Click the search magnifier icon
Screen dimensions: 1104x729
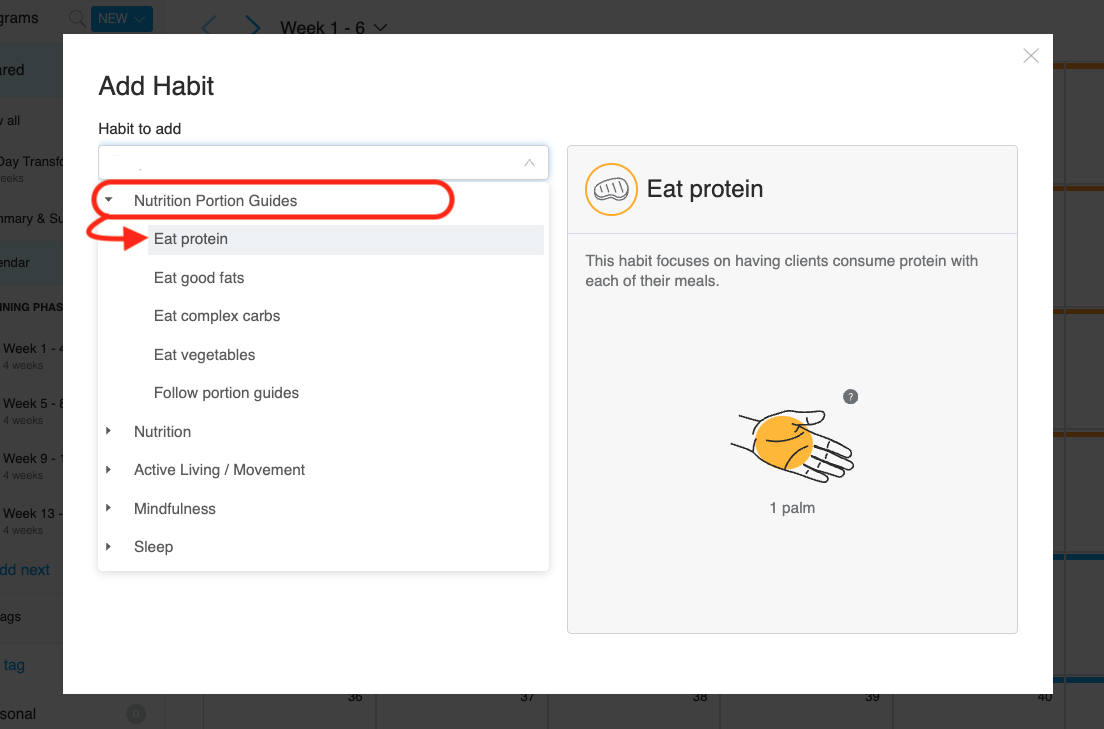76,18
